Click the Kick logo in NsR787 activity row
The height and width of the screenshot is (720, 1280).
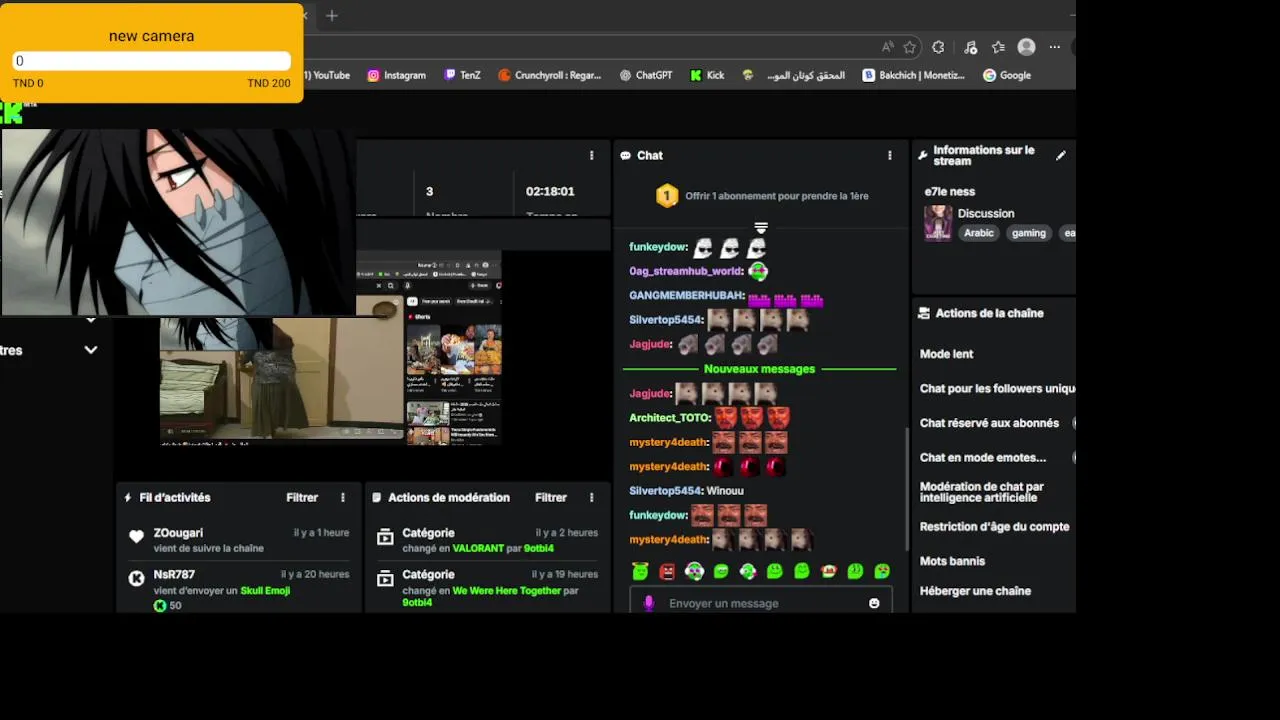(137, 578)
